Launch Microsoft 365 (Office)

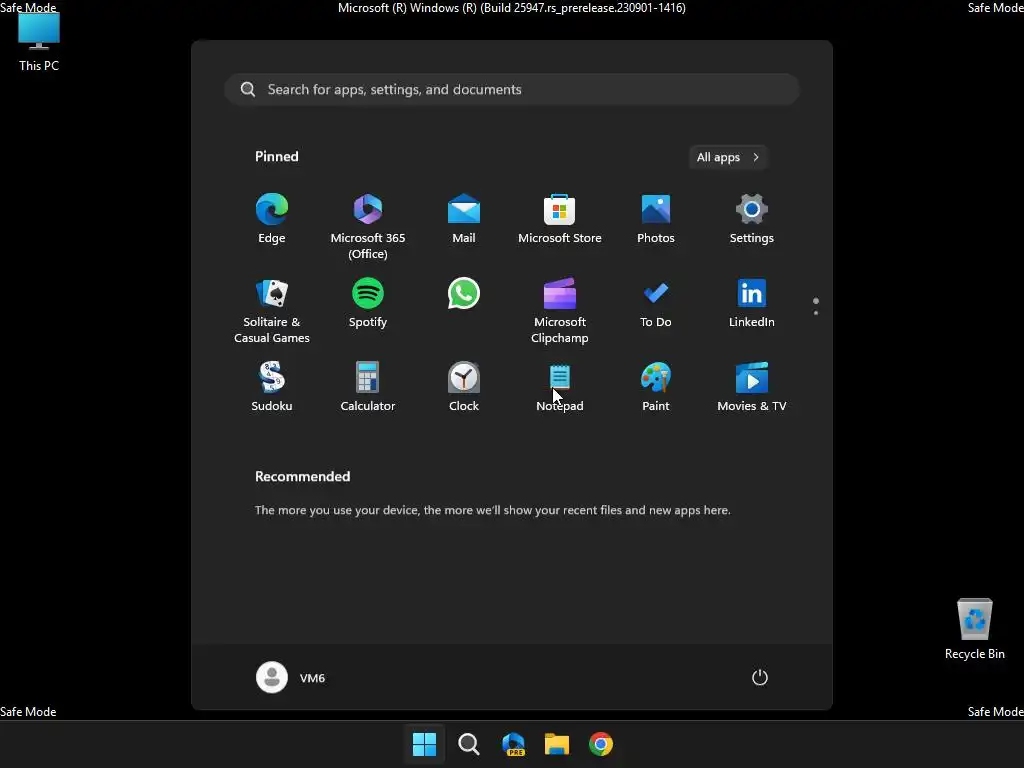pyautogui.click(x=368, y=226)
